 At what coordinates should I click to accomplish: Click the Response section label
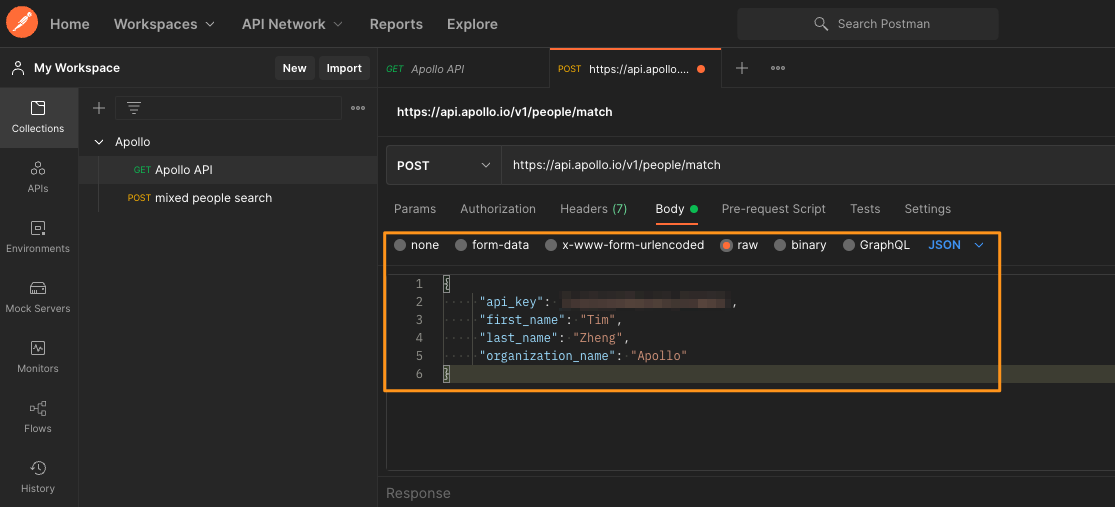point(418,493)
